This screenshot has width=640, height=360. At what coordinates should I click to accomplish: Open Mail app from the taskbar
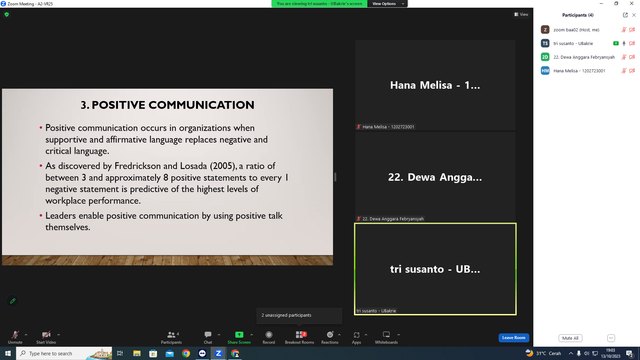(169, 353)
